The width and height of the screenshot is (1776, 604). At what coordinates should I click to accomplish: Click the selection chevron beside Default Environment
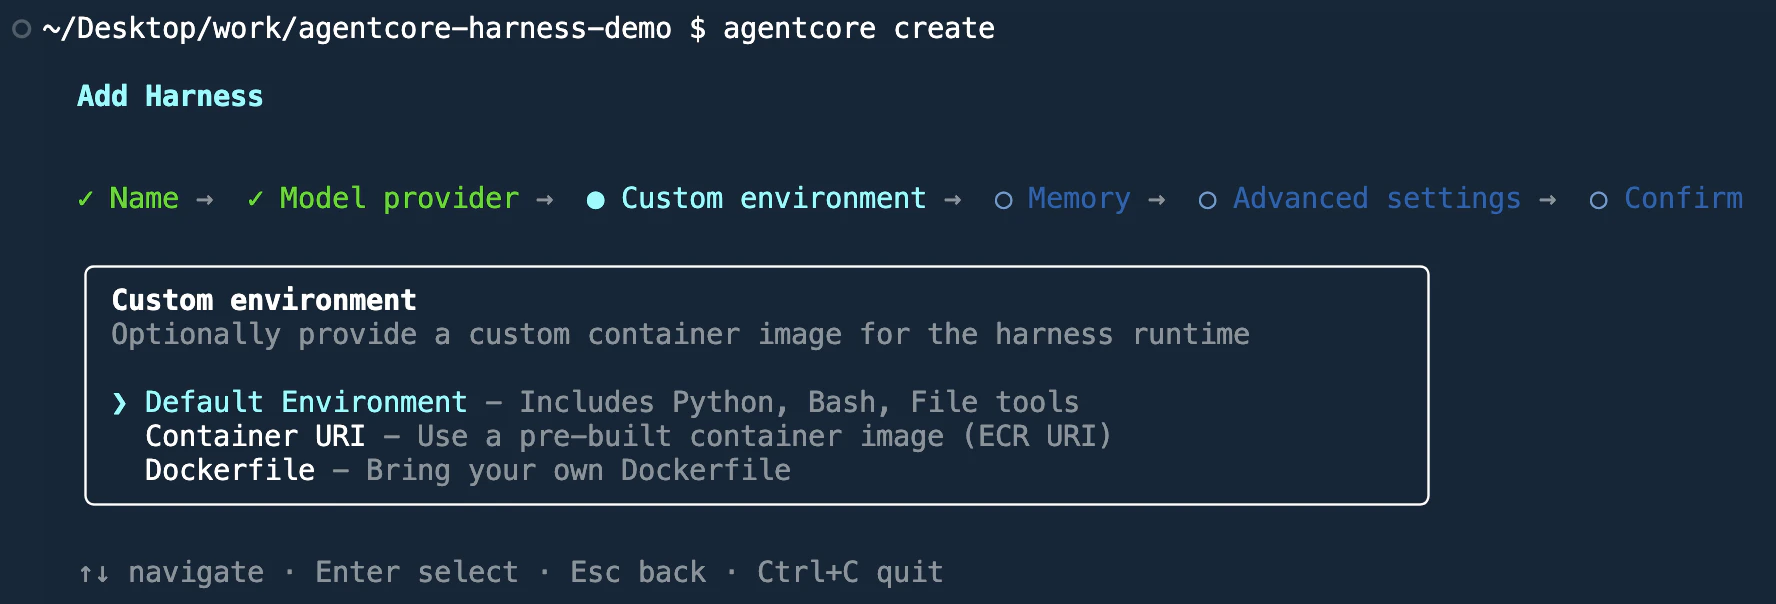120,403
